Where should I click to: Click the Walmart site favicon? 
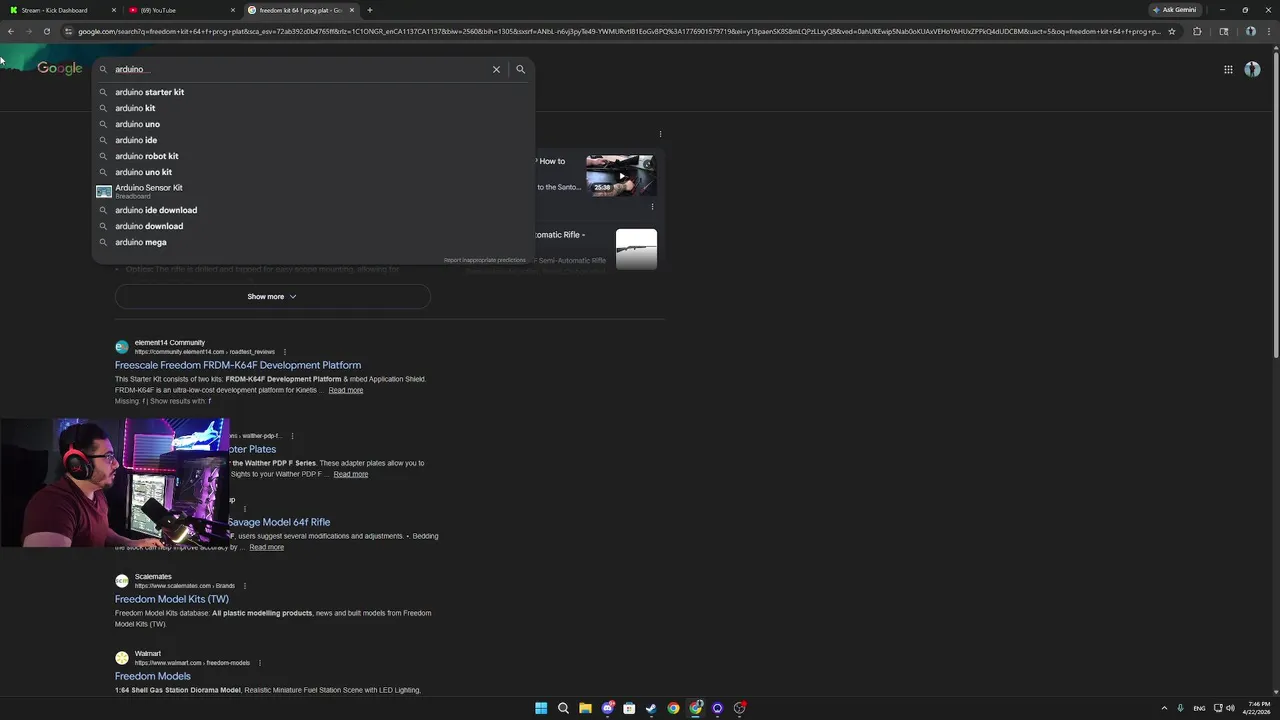click(122, 658)
